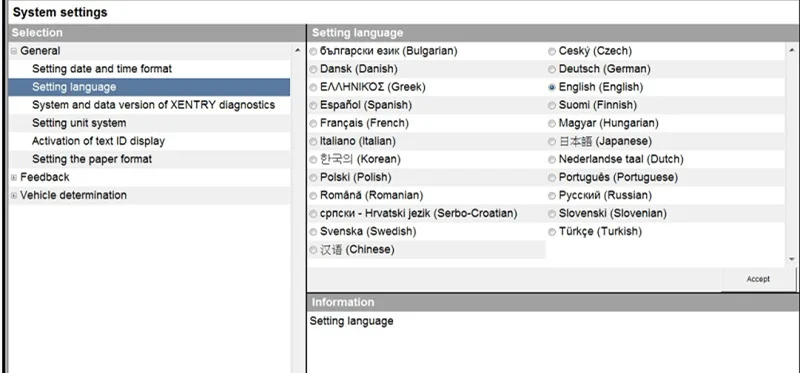Choose the Serbo-Croatian language radio button
This screenshot has width=800, height=373.
pos(313,214)
